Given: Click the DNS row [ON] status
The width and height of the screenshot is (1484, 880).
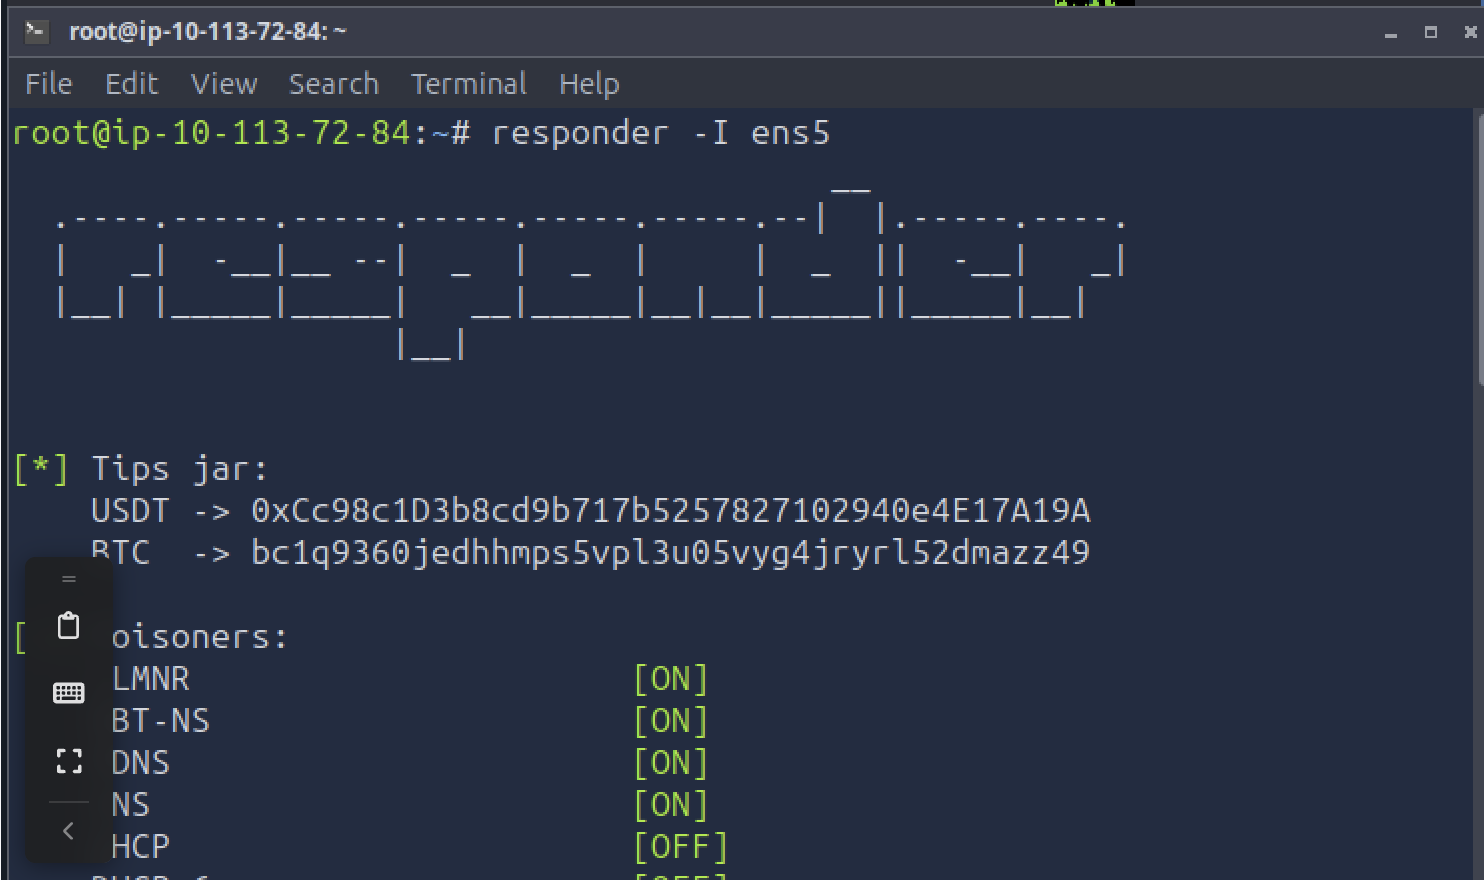Looking at the screenshot, I should [x=671, y=805].
